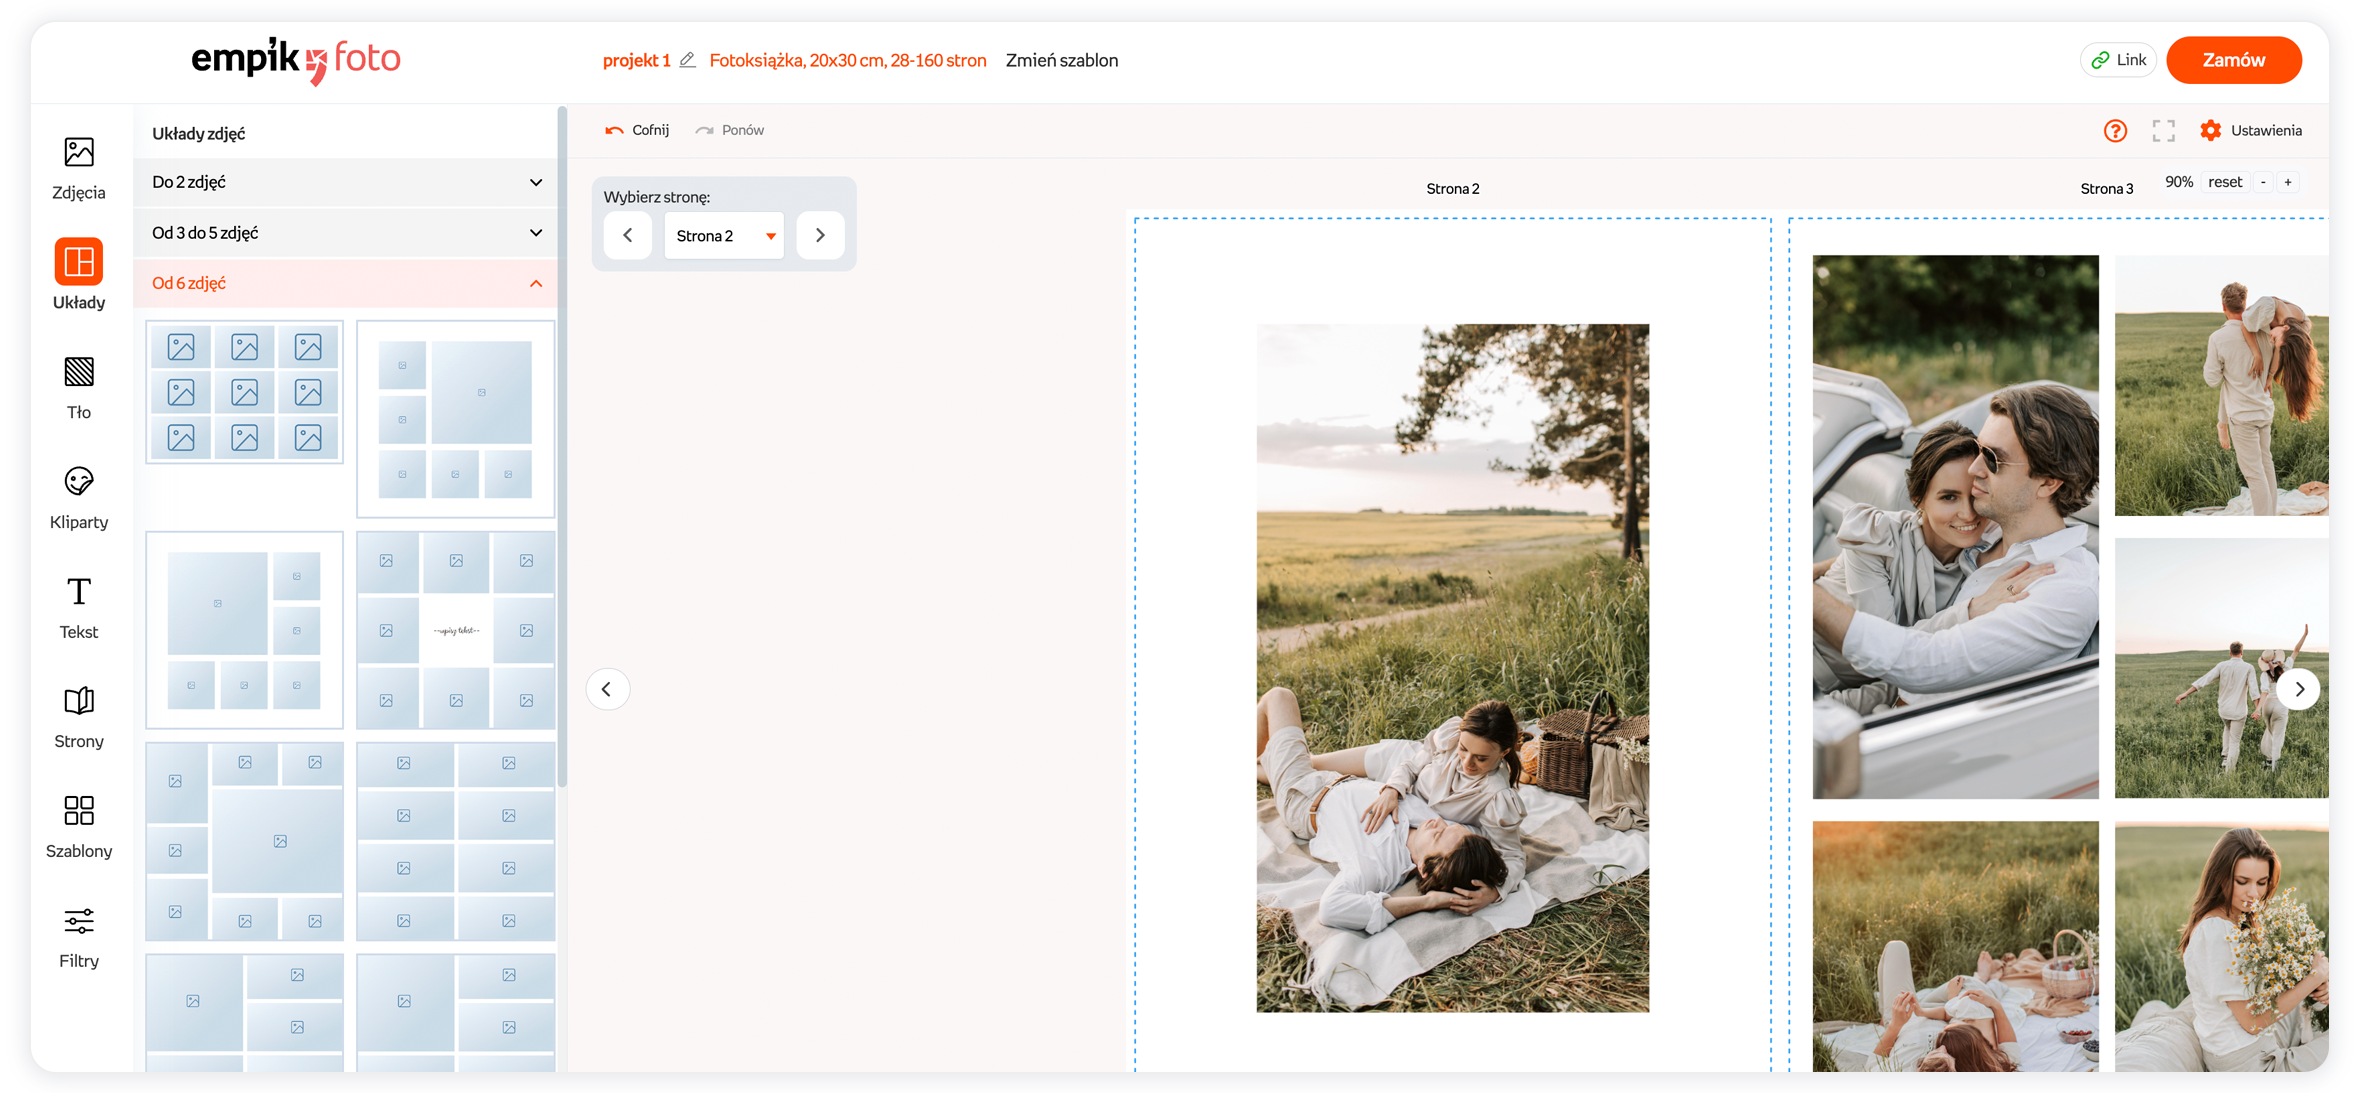The image size is (2360, 1093).
Task: Click 'Zmień szablon' link
Action: [x=1061, y=60]
